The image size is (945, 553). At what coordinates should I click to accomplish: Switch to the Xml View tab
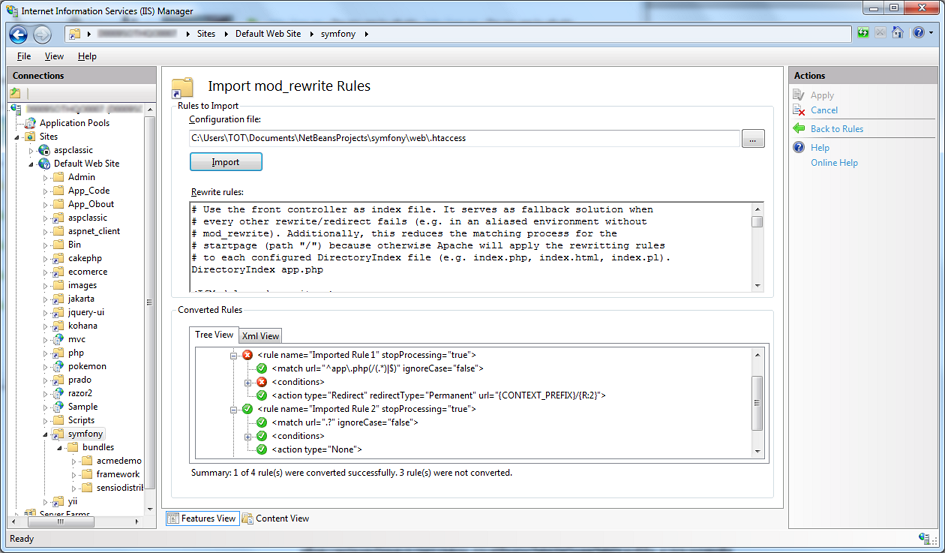click(x=262, y=336)
